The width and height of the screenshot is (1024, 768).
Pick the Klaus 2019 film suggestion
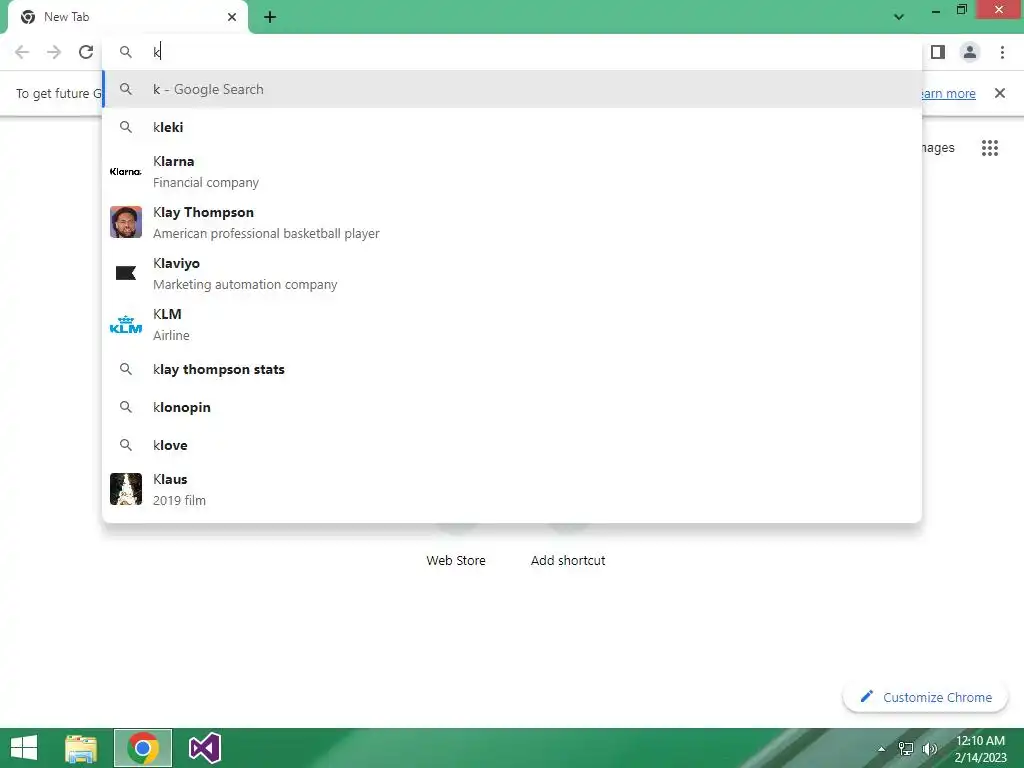coord(513,490)
